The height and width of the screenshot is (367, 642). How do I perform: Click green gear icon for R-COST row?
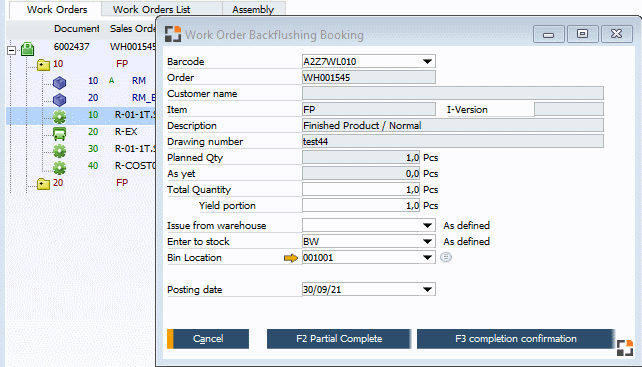tap(59, 167)
